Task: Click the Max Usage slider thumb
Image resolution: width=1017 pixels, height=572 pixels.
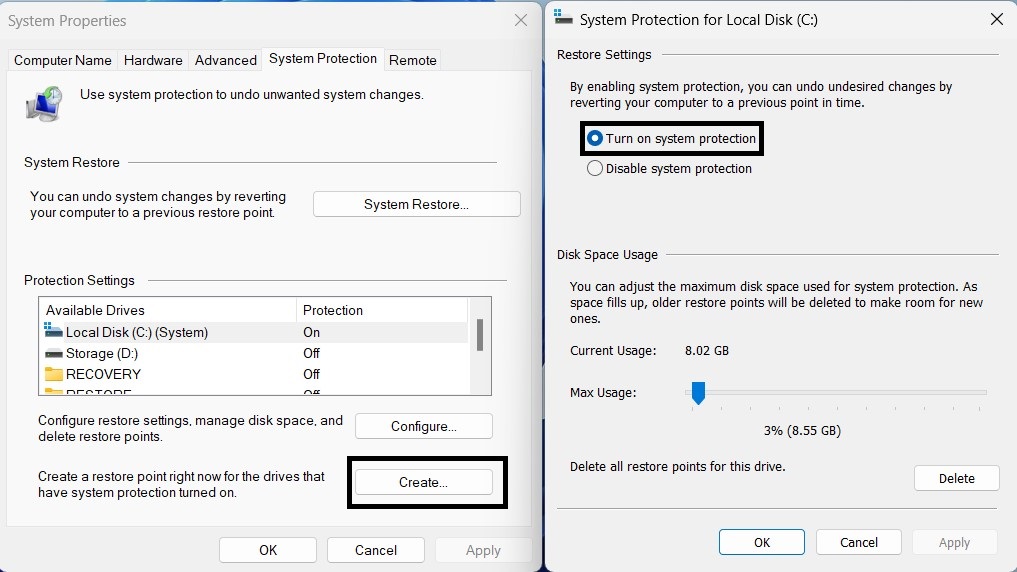Action: tap(698, 392)
